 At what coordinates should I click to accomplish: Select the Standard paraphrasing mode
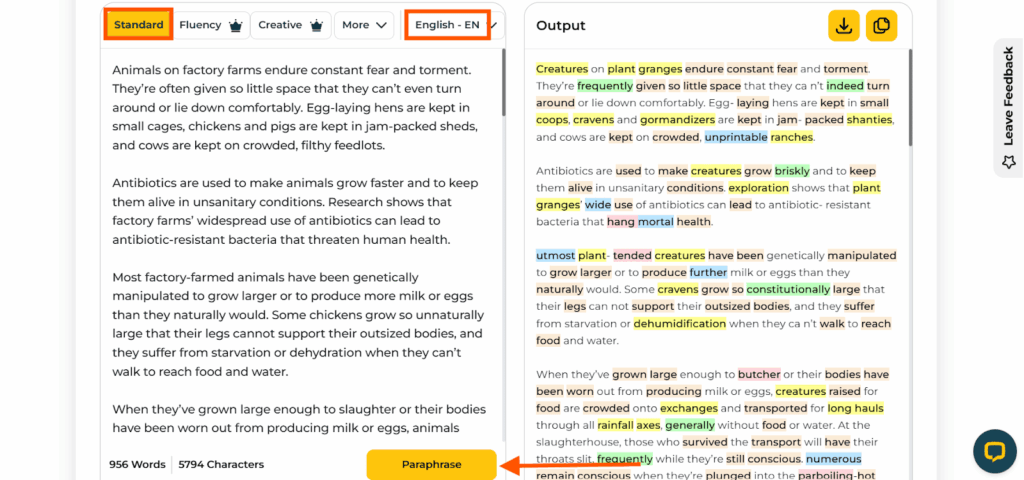point(138,25)
